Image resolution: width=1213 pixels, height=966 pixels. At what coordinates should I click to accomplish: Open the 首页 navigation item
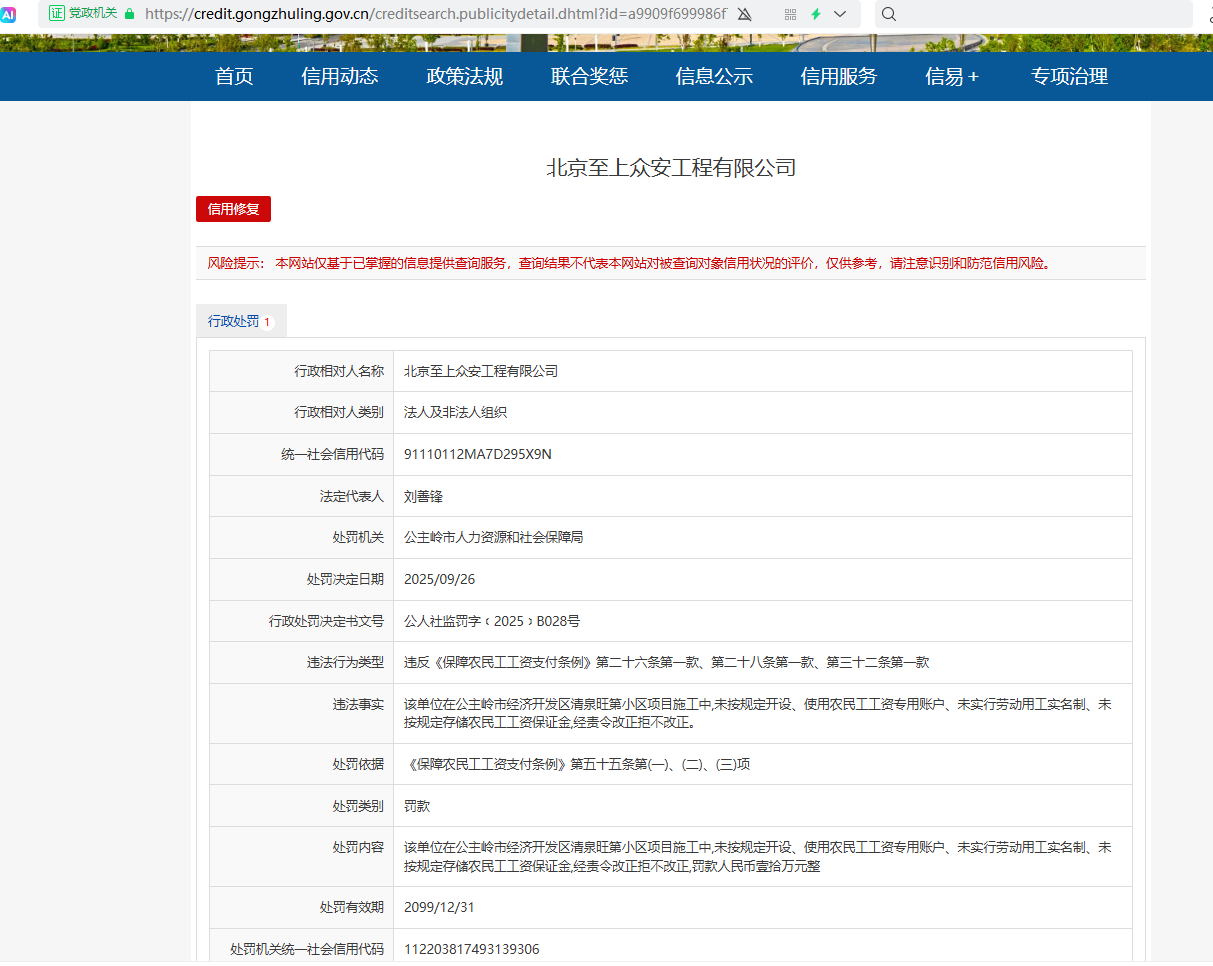pyautogui.click(x=234, y=77)
